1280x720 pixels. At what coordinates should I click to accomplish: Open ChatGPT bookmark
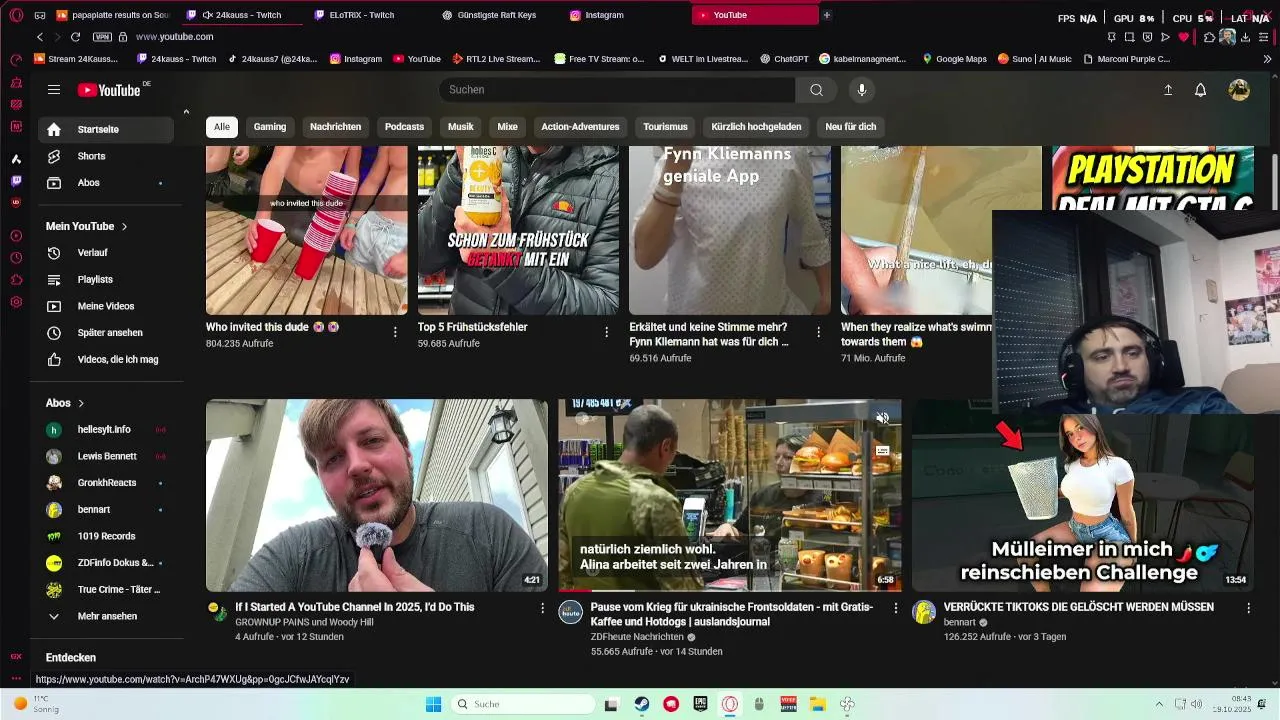[x=782, y=59]
